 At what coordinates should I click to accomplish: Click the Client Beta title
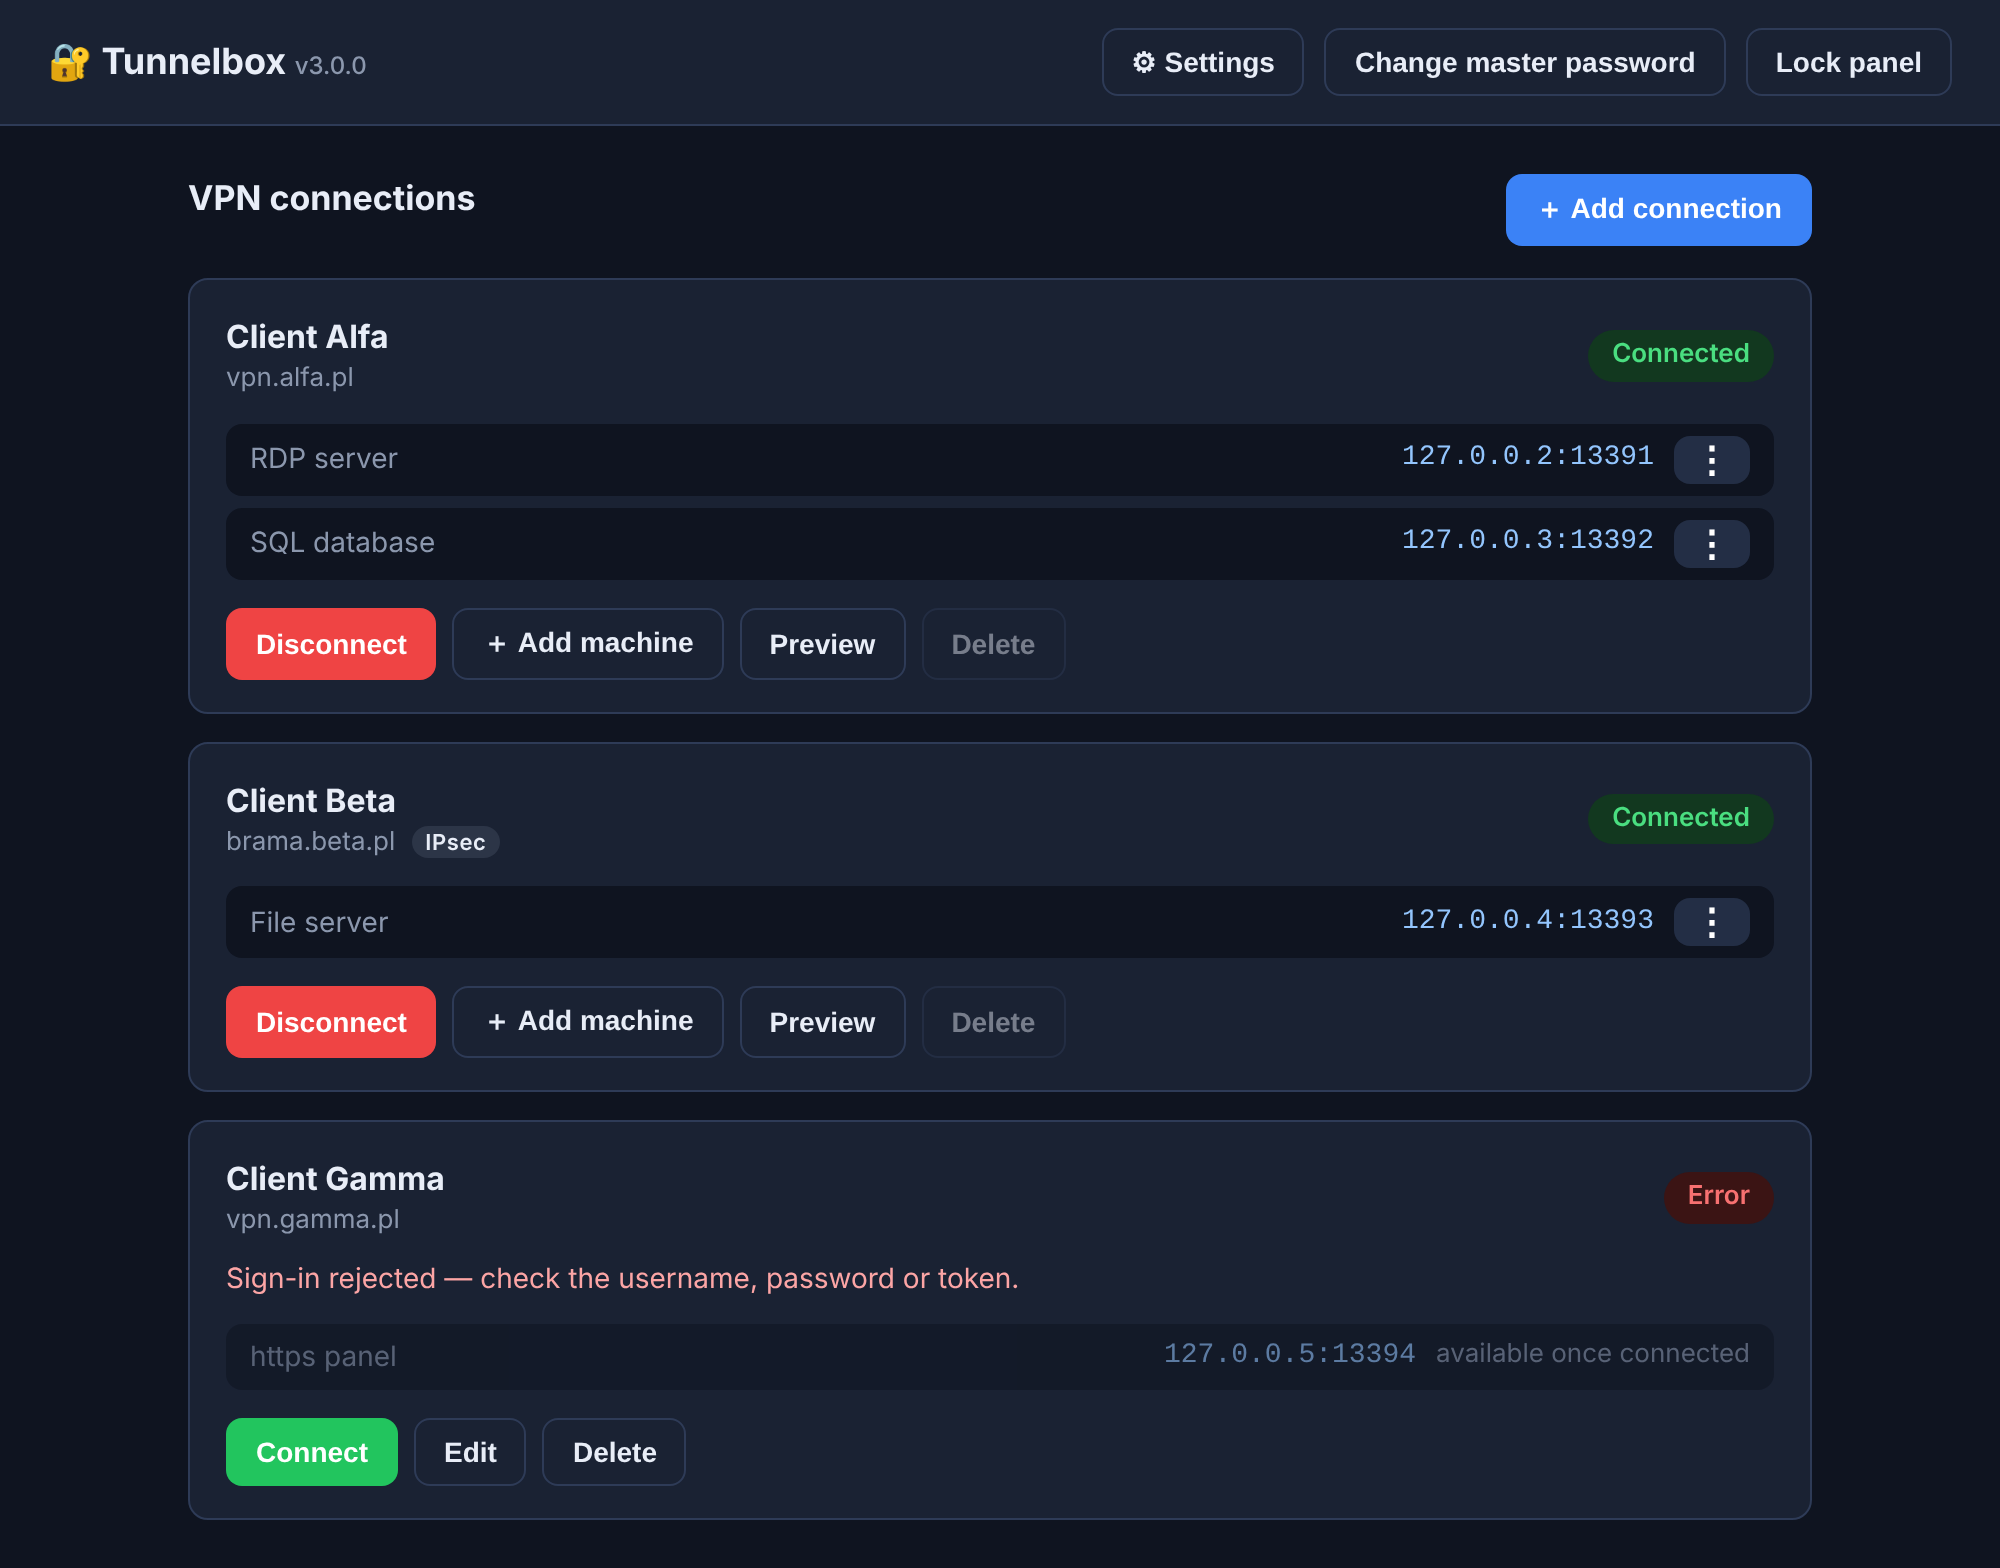[311, 801]
